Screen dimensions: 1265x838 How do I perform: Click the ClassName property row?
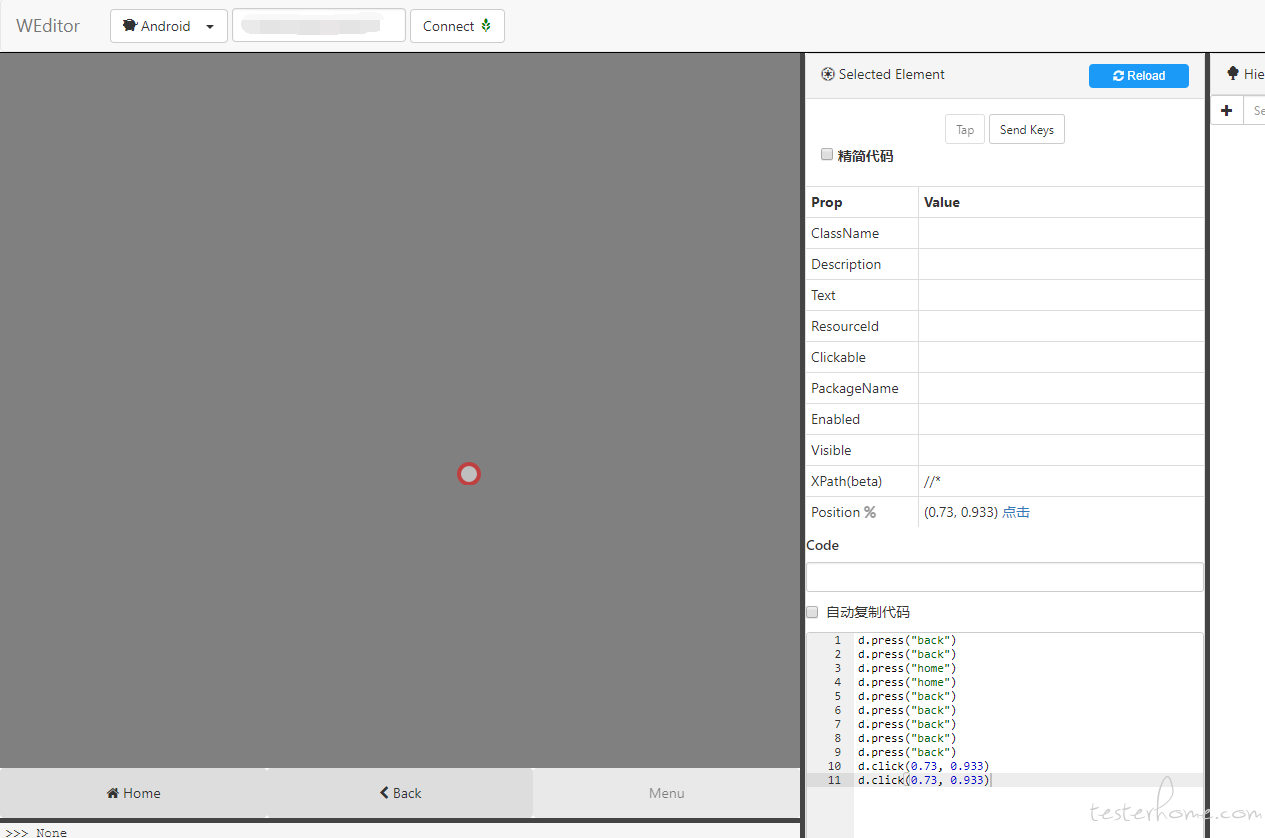coord(1005,233)
